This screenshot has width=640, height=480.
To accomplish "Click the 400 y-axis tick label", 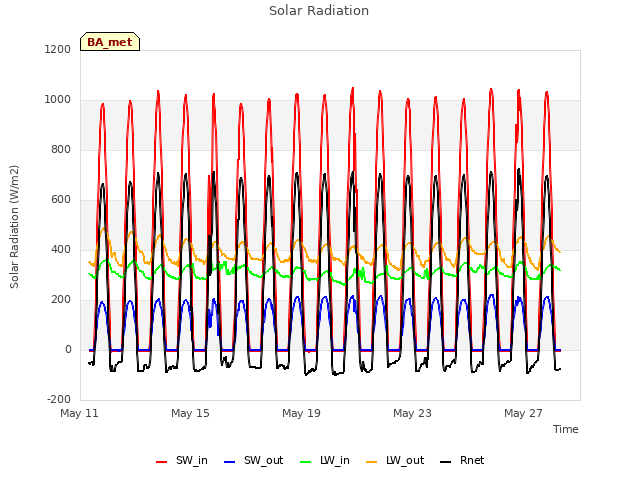I will [x=61, y=249].
